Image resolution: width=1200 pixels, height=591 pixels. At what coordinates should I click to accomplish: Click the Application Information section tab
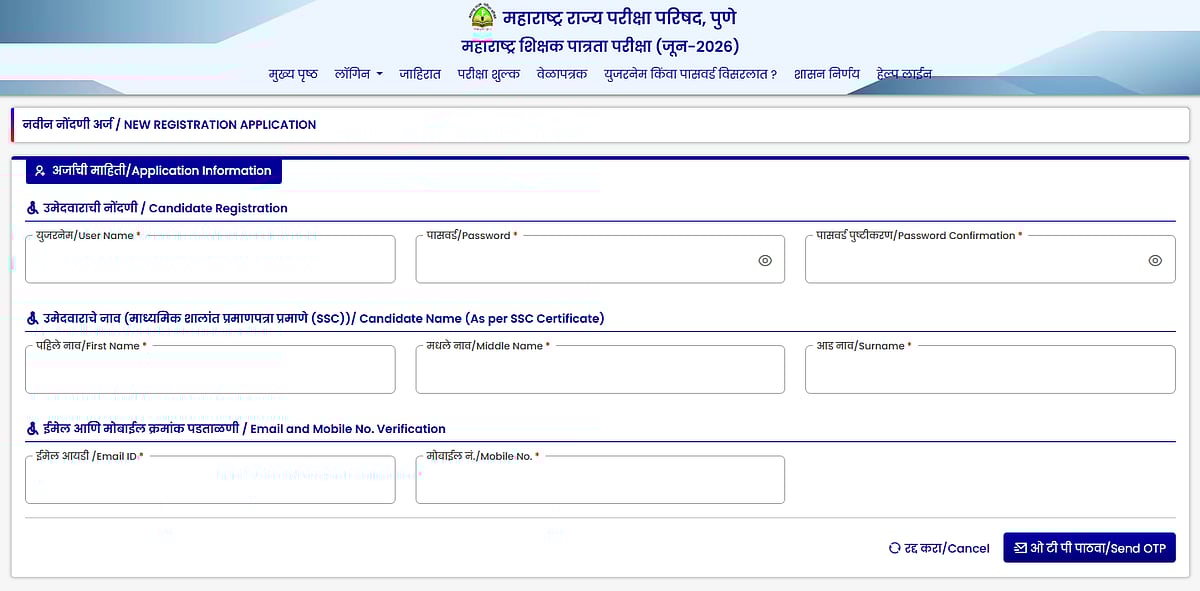[x=153, y=171]
